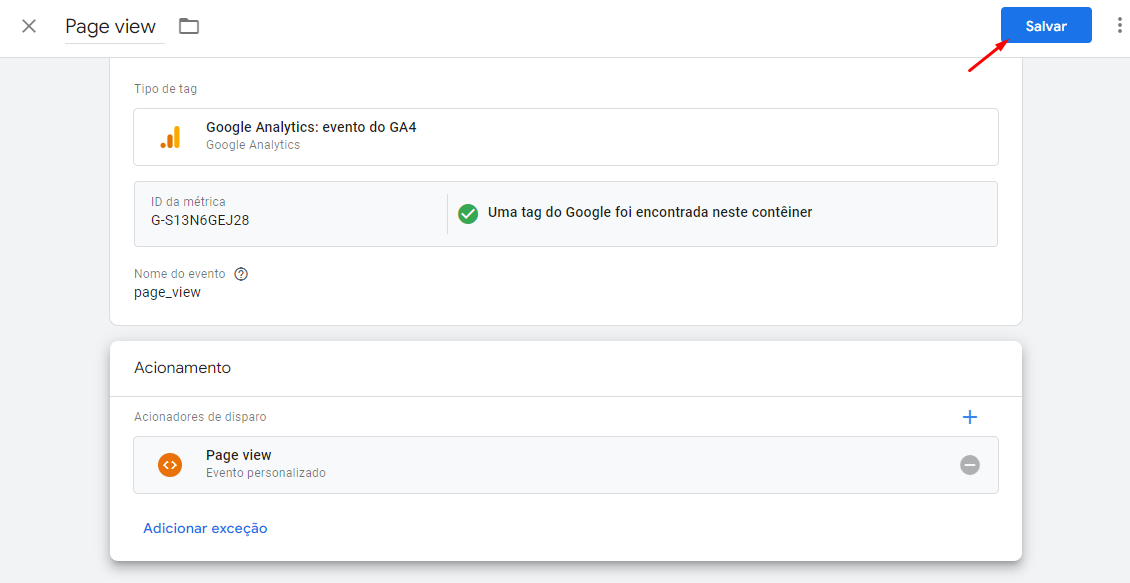Click the orange custom event trigger icon
This screenshot has height=583, width=1130.
click(170, 465)
